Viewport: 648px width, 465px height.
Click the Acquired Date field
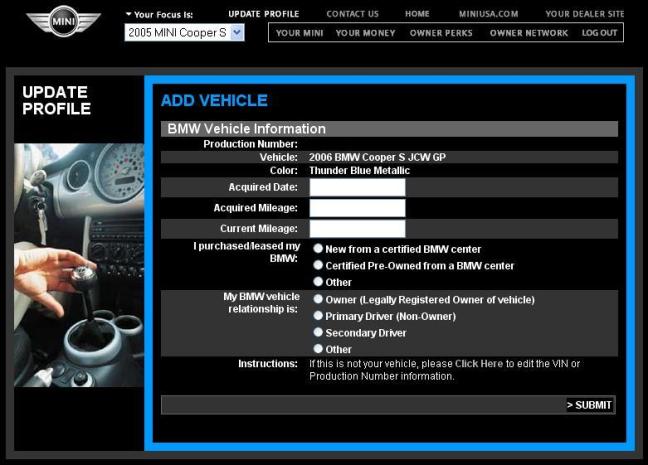pyautogui.click(x=357, y=187)
